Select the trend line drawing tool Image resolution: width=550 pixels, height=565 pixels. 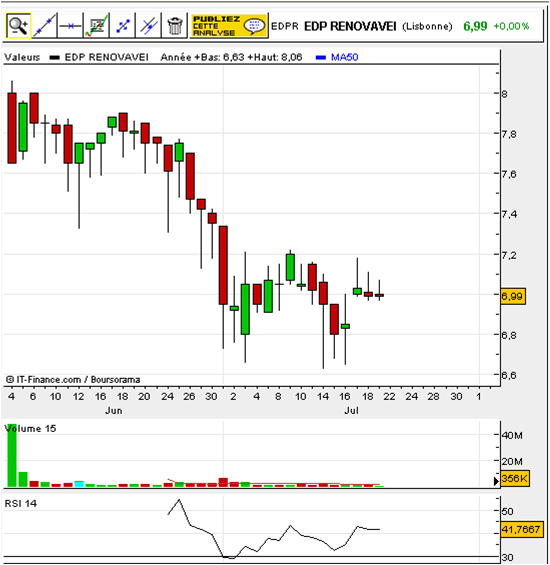pyautogui.click(x=44, y=26)
